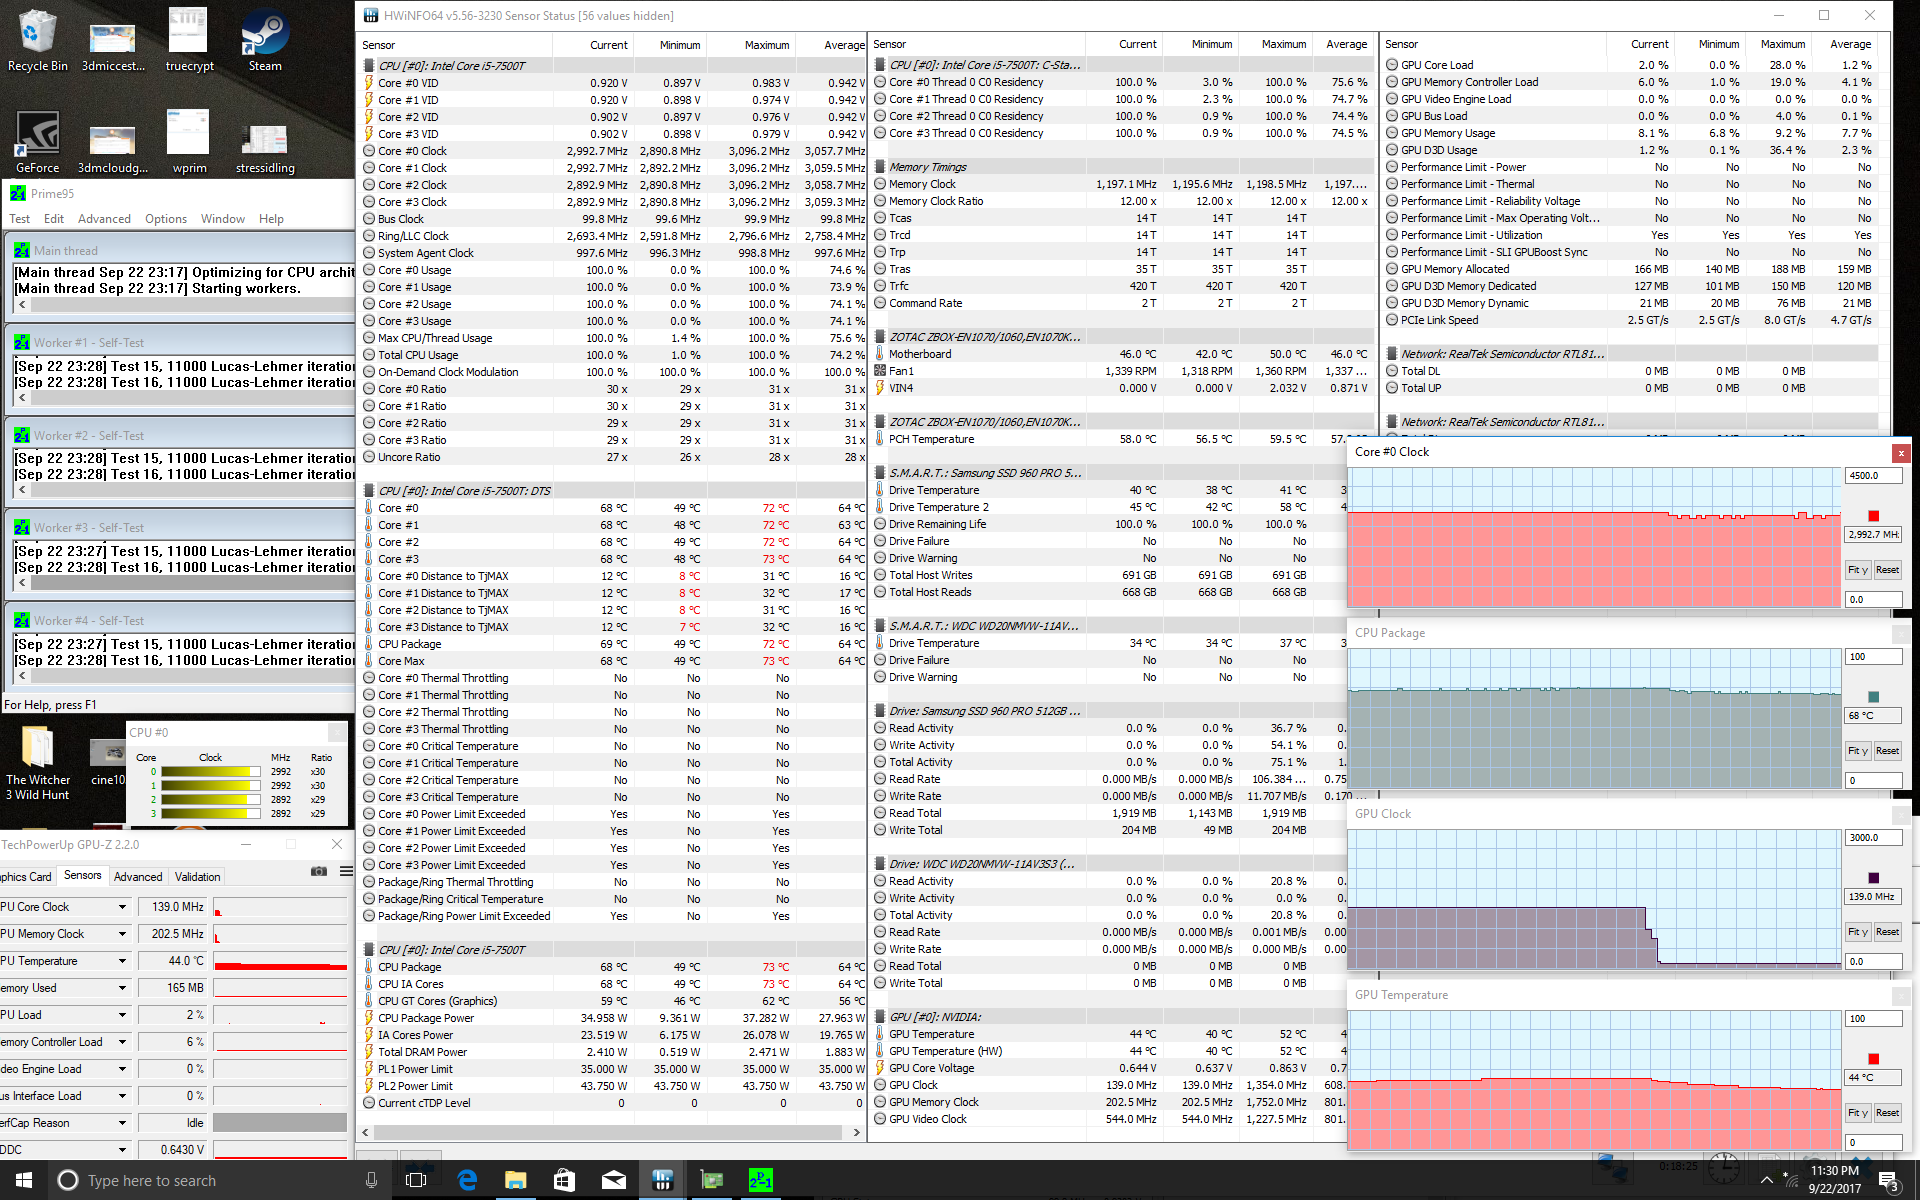This screenshot has width=1920, height=1200.
Task: Close the Core #0 Clock graph window
Action: tap(1901, 452)
